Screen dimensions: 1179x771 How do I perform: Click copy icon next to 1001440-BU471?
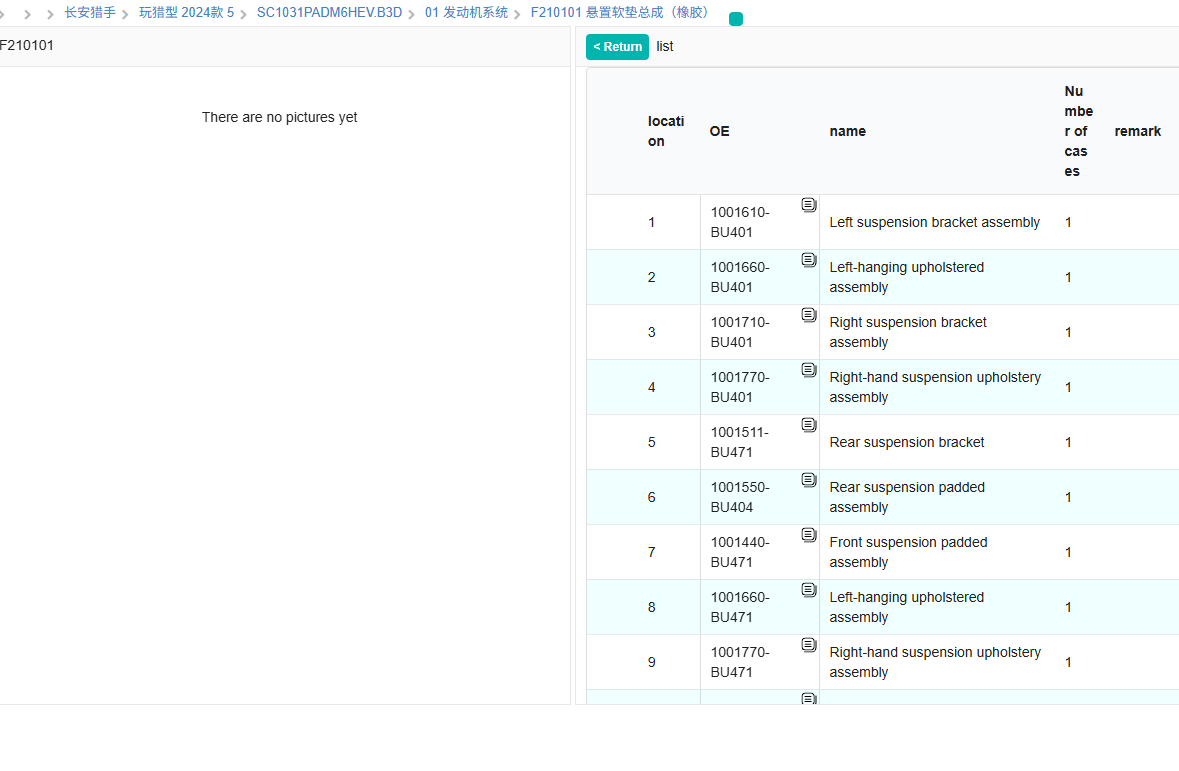click(x=808, y=535)
